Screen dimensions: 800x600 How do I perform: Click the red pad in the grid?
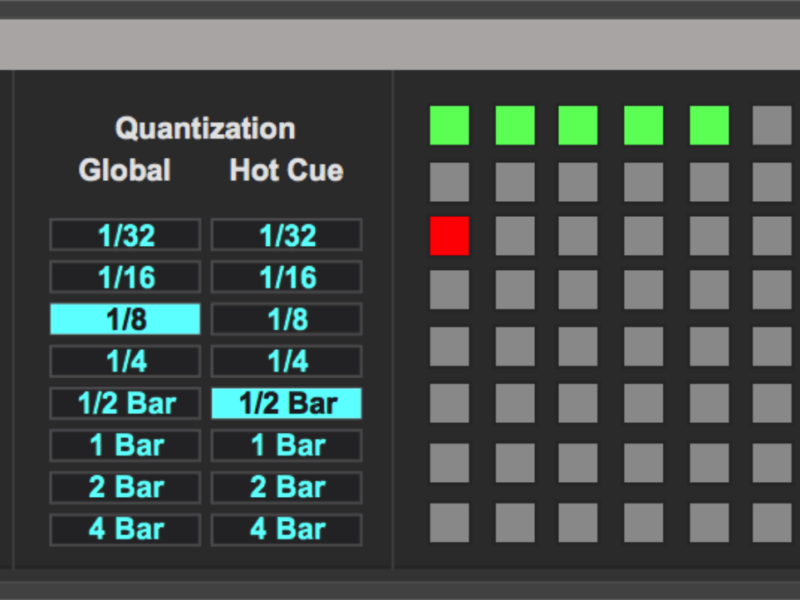pyautogui.click(x=449, y=236)
